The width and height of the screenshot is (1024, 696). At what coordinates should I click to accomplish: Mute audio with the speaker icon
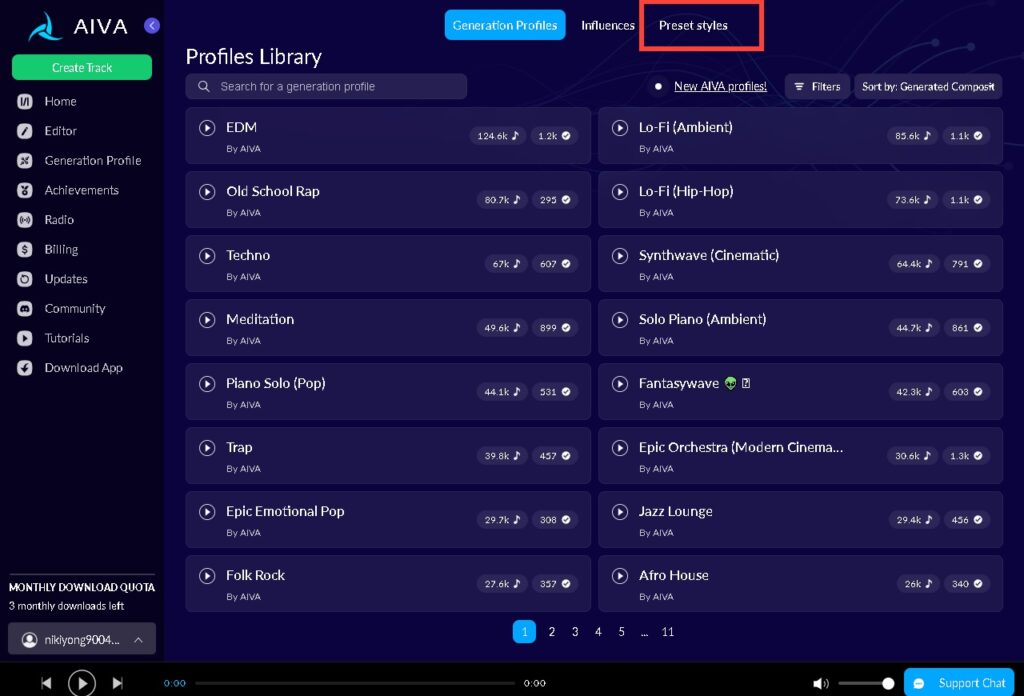click(820, 684)
